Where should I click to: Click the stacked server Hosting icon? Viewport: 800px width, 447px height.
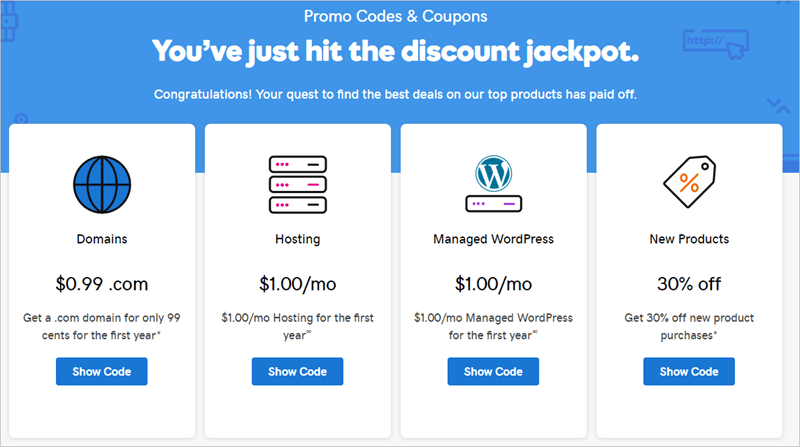point(297,184)
